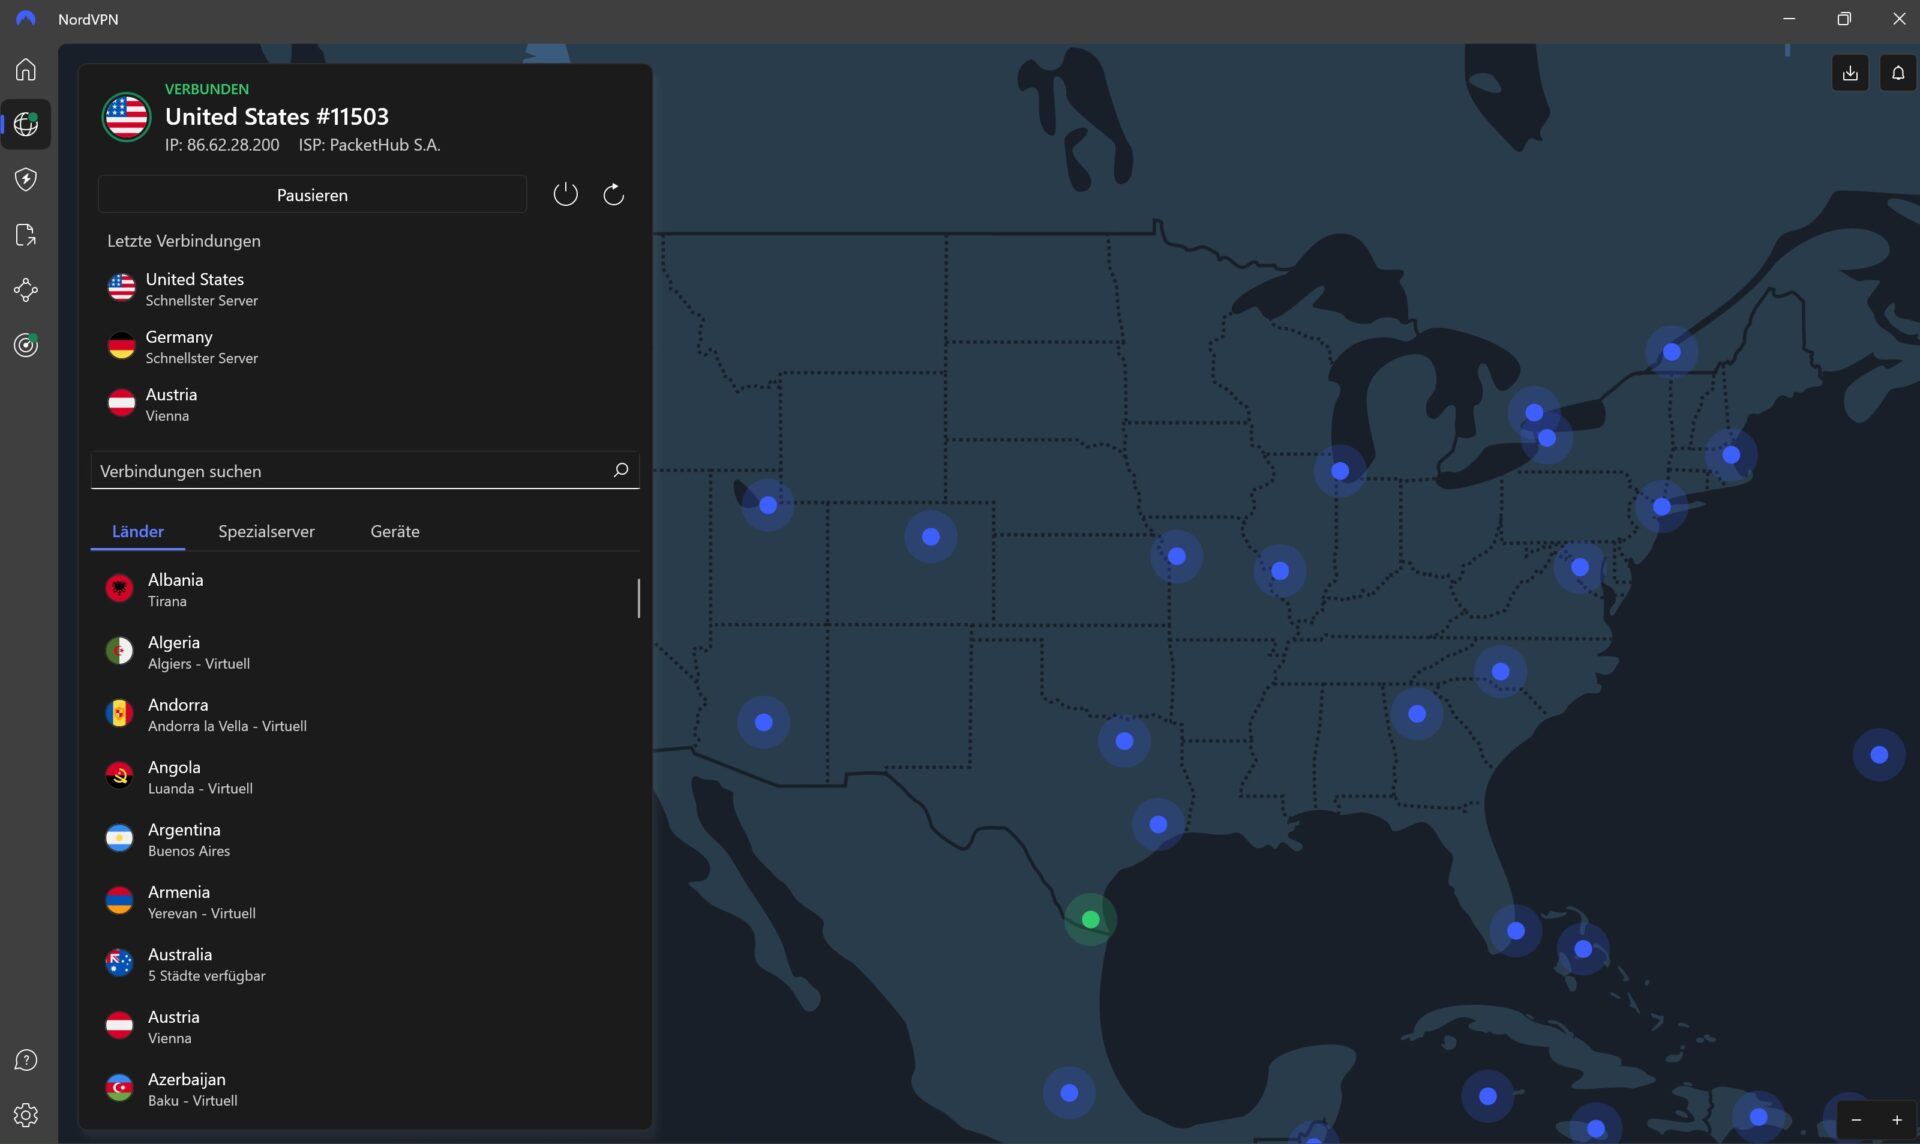Open the help question mark icon
Screen dimensions: 1920x1144
[x=26, y=1060]
